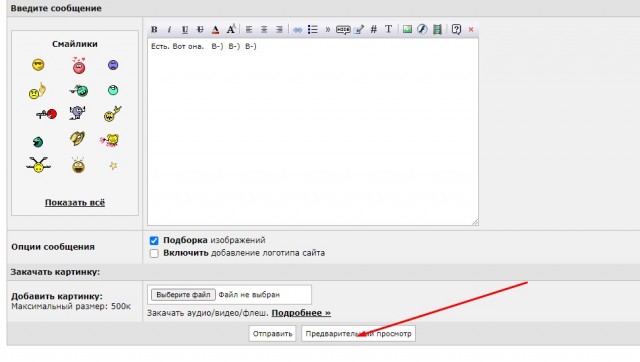Insert a quote with » icon
Screen dimensions: 640x362
[x=327, y=29]
